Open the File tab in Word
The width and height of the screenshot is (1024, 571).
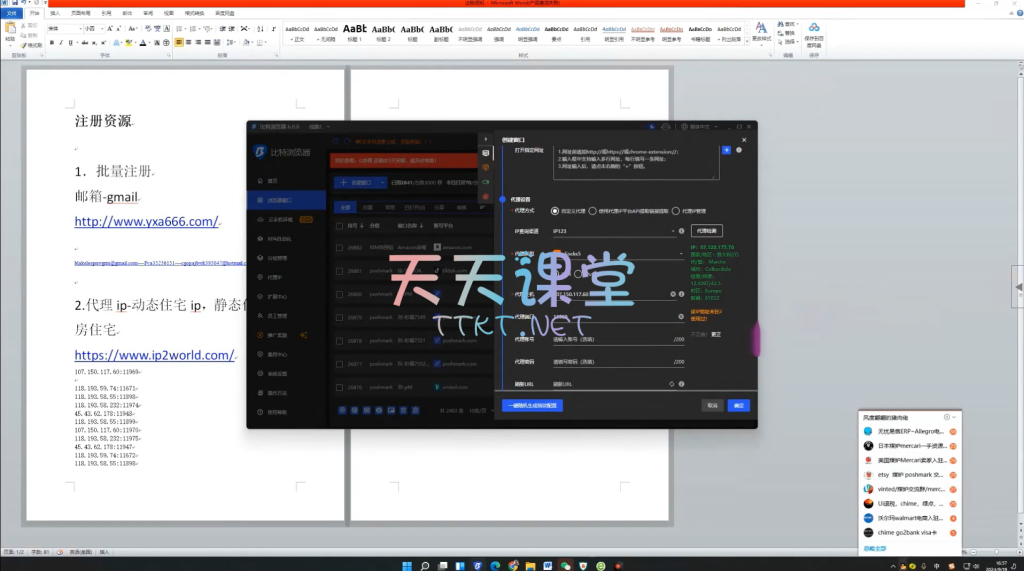11,13
